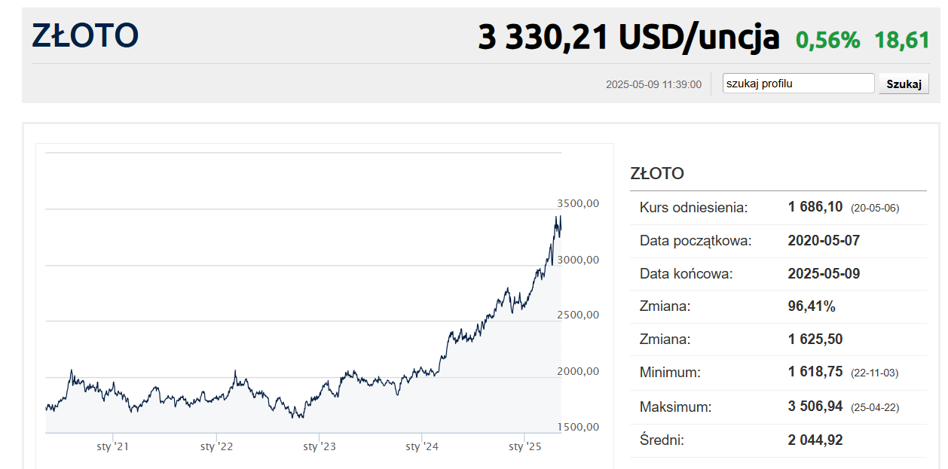
Task: Click the ZŁOTO page heading
Action: click(85, 36)
